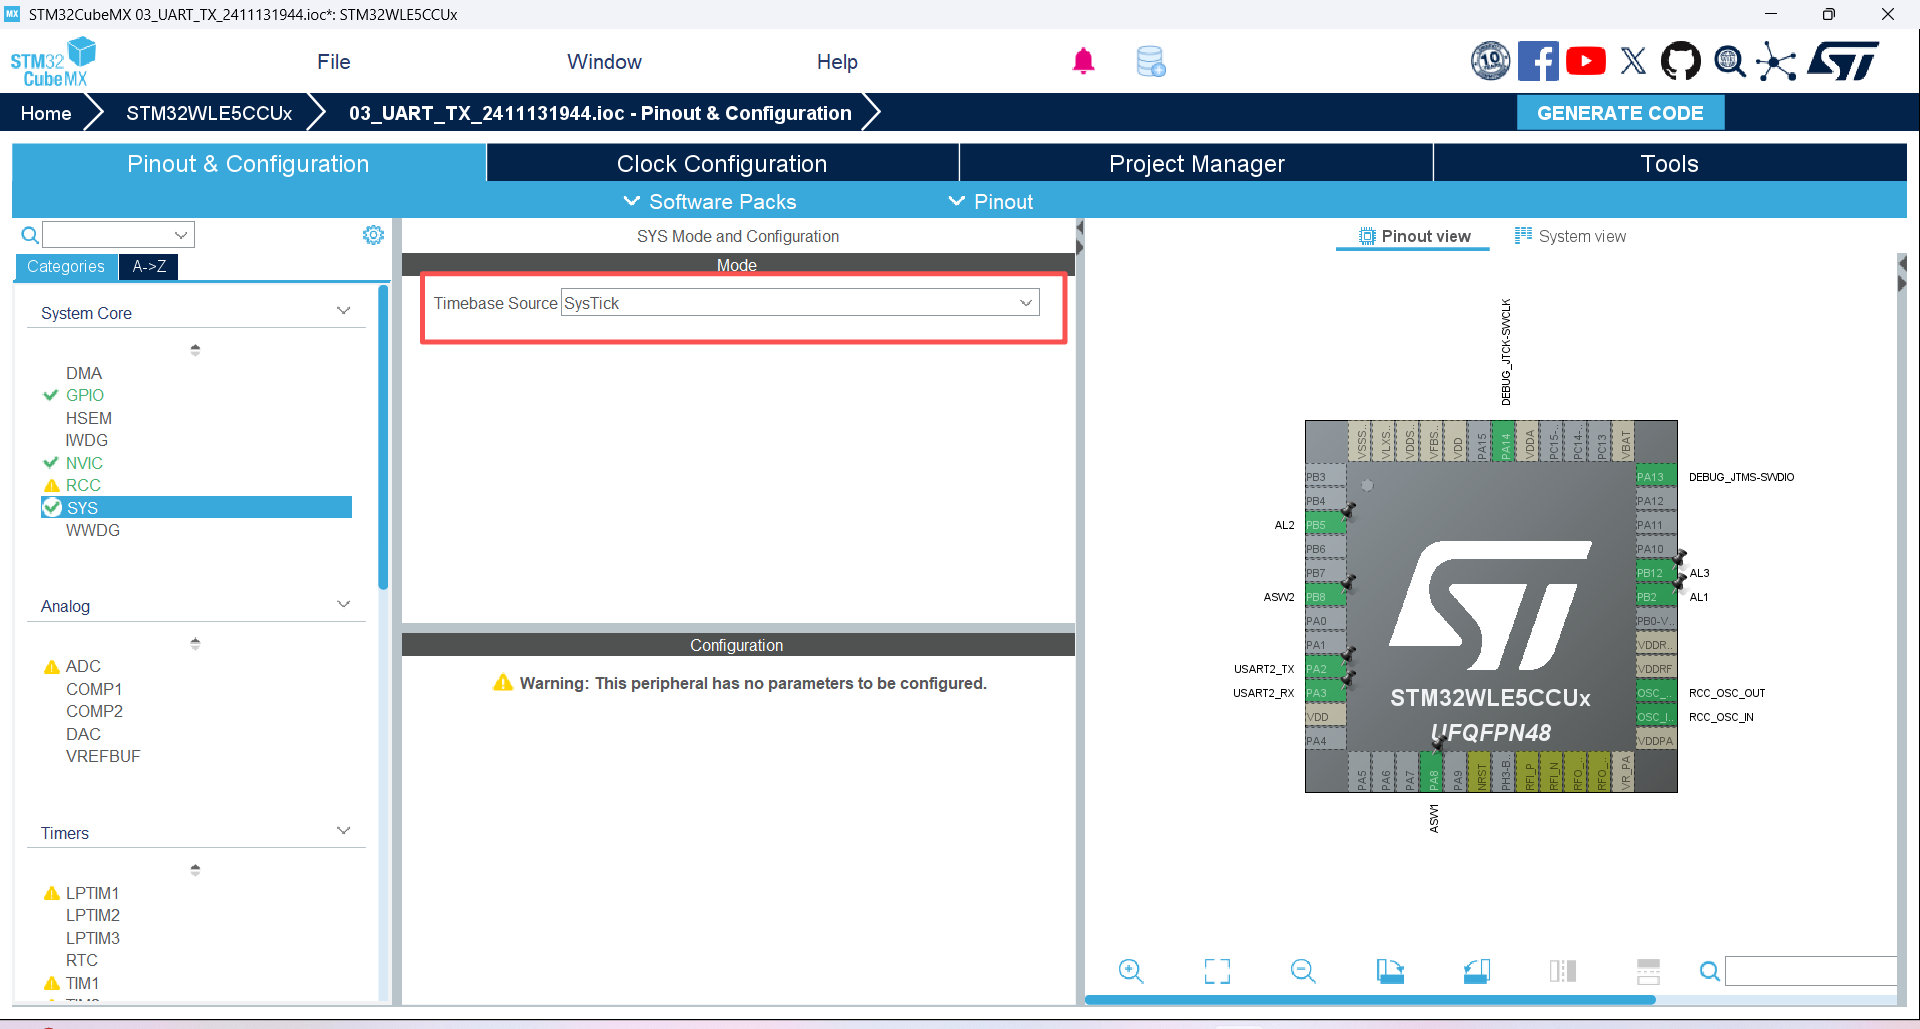Viewport: 1920px width, 1029px height.
Task: Go to Home breadcrumb
Action: [x=46, y=113]
